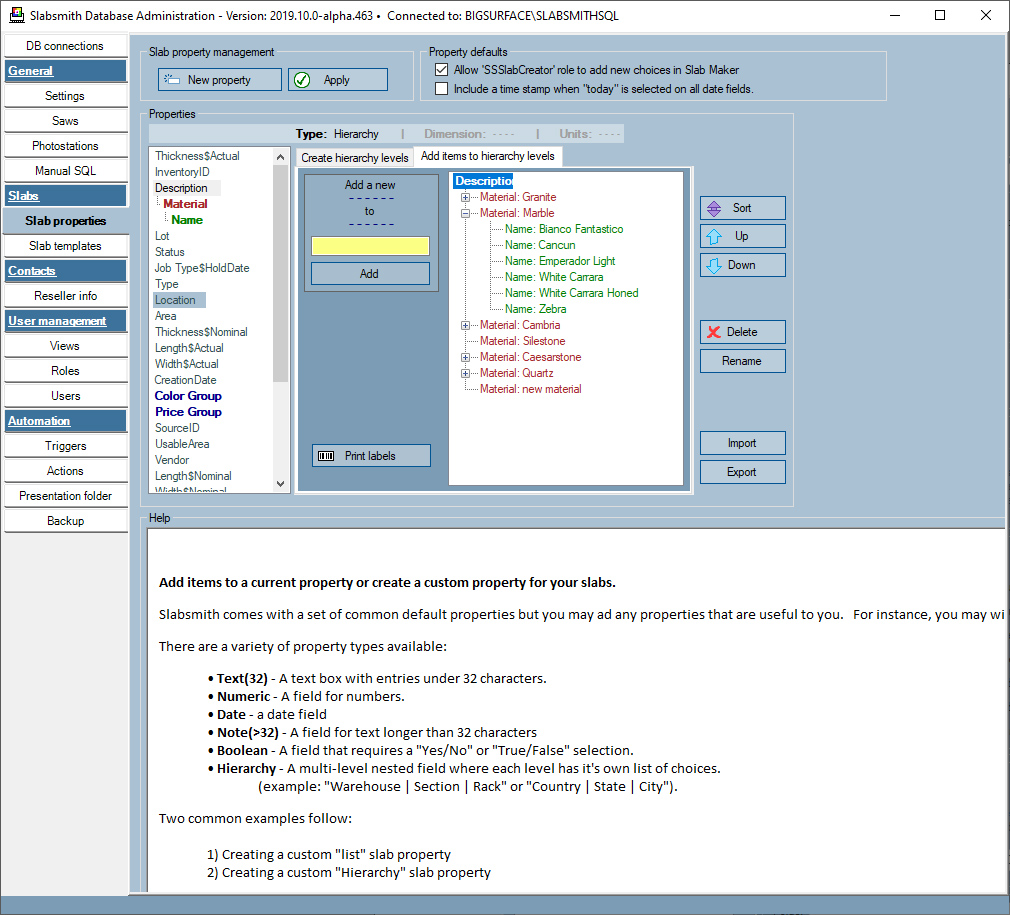This screenshot has height=915, width=1010.
Task: Select Color Group property
Action: [188, 396]
